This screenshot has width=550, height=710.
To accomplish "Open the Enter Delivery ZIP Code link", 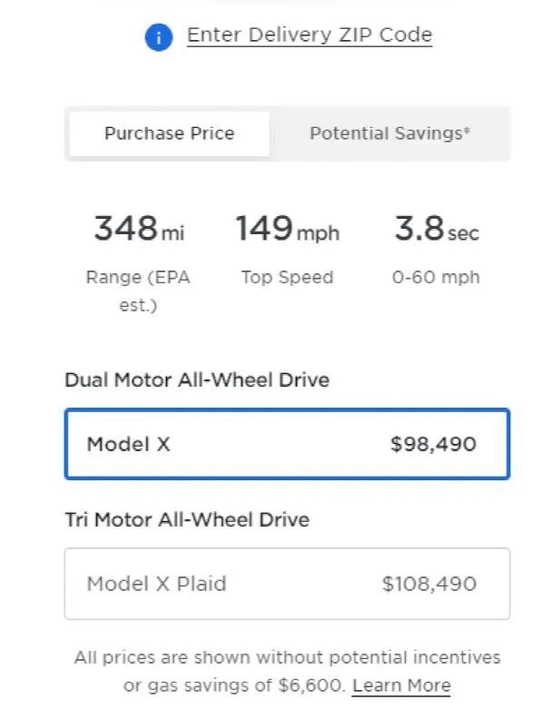I will [310, 35].
